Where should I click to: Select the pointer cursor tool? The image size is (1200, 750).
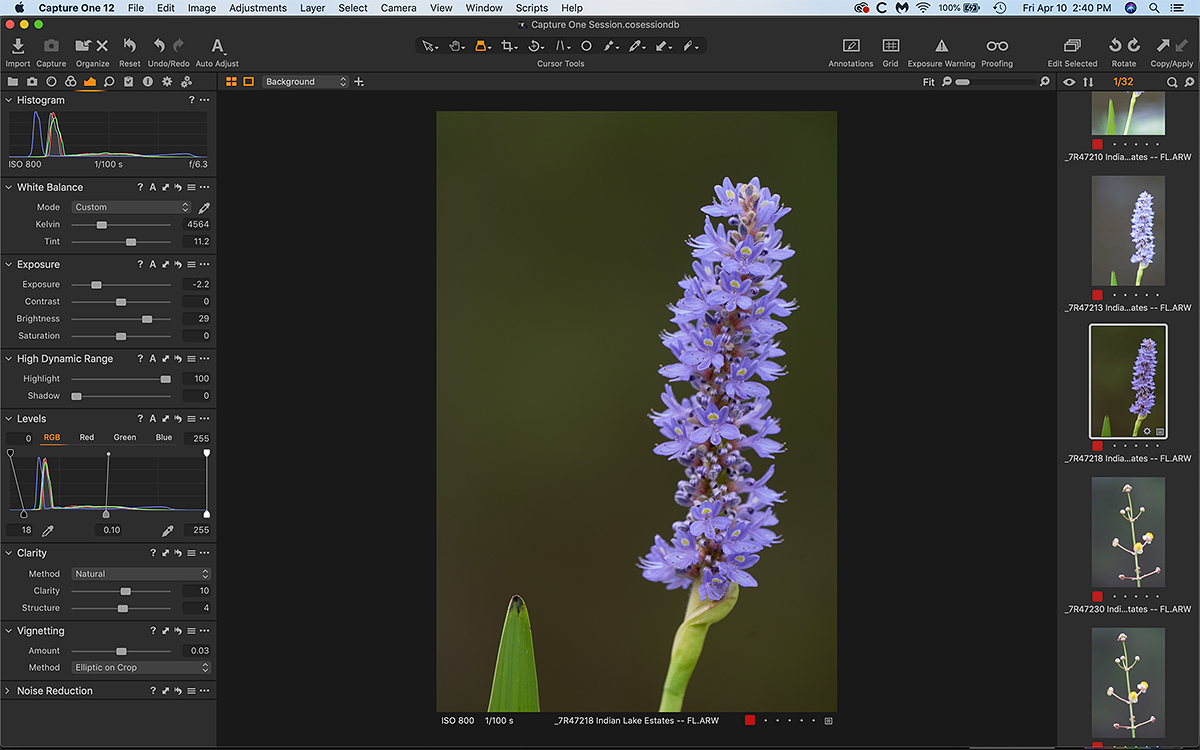point(428,46)
